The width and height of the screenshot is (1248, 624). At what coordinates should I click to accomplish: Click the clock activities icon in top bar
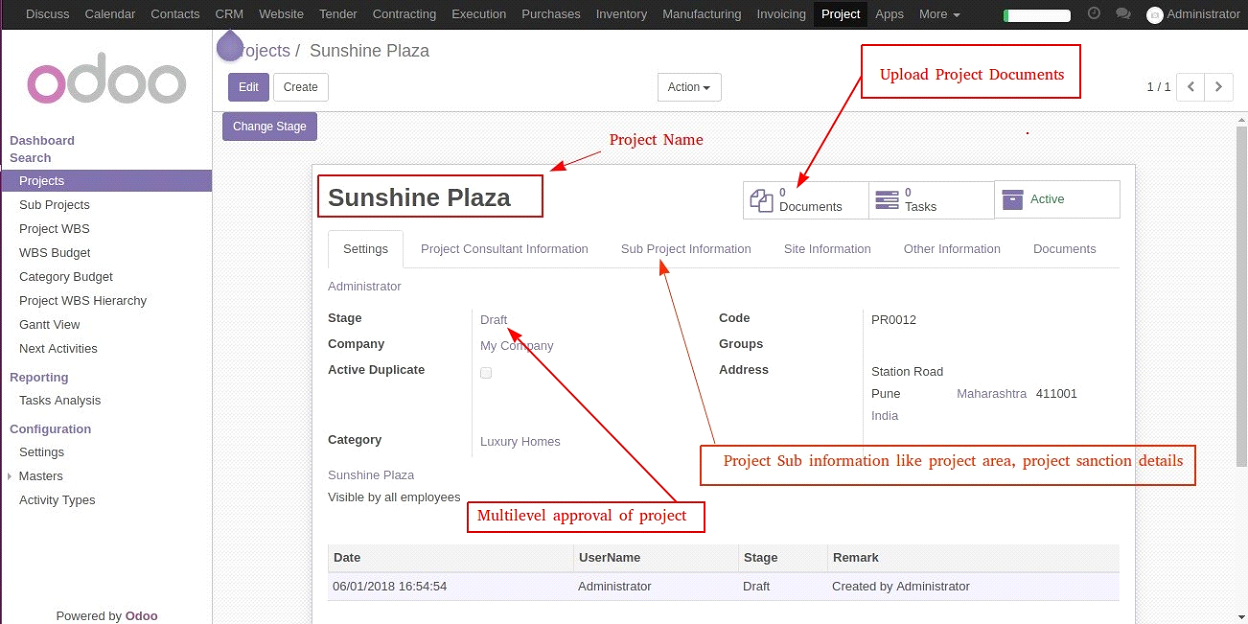[1094, 14]
